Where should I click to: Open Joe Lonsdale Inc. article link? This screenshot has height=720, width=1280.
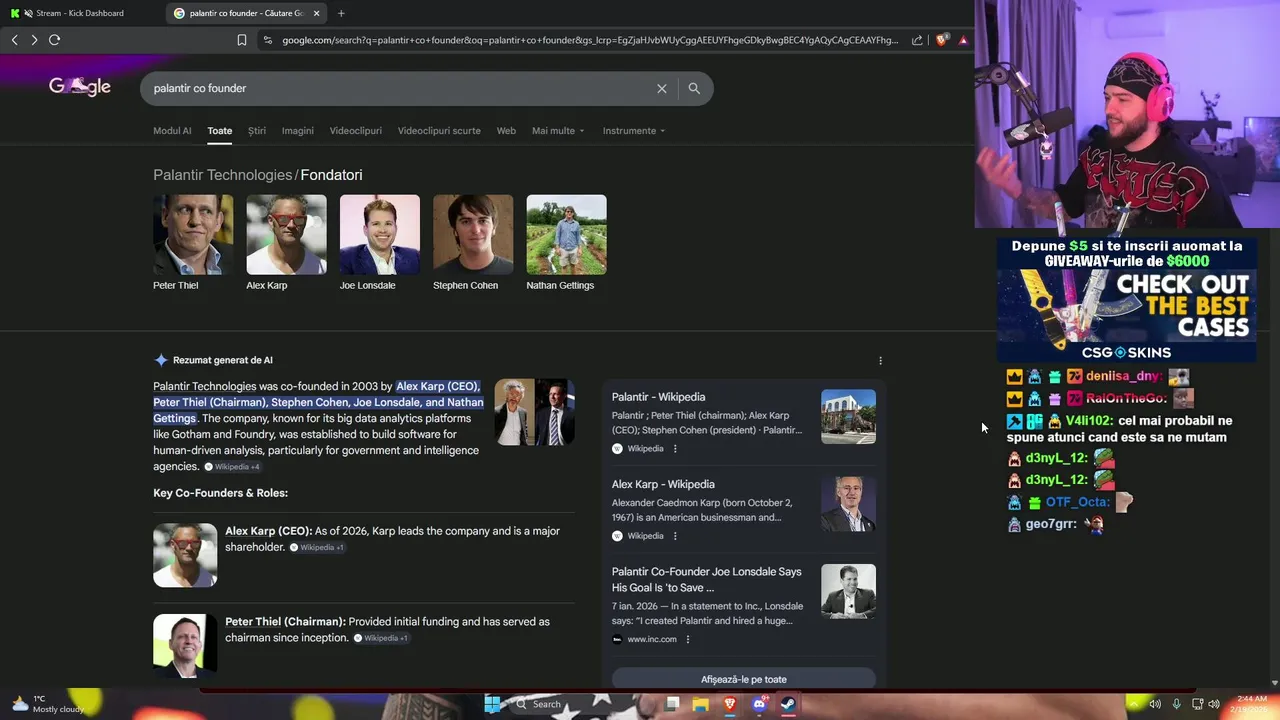pyautogui.click(x=707, y=579)
